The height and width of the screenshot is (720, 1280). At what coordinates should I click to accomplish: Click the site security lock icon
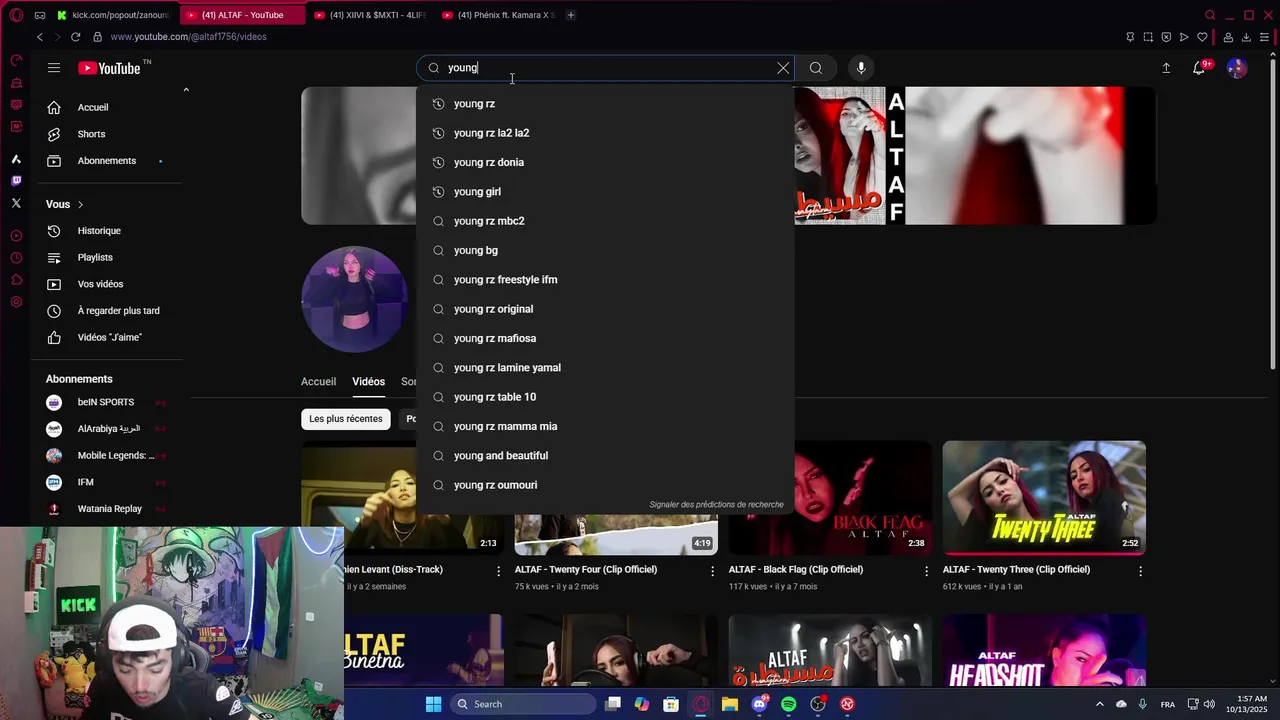pyautogui.click(x=97, y=37)
